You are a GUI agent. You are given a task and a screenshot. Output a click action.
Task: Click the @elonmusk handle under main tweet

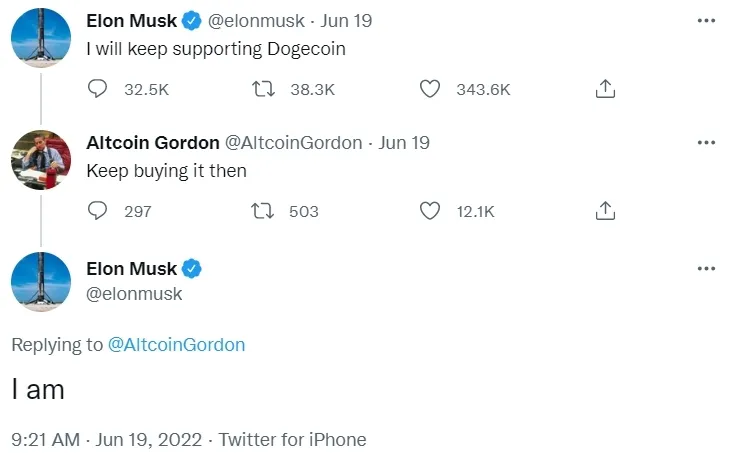[x=135, y=294]
